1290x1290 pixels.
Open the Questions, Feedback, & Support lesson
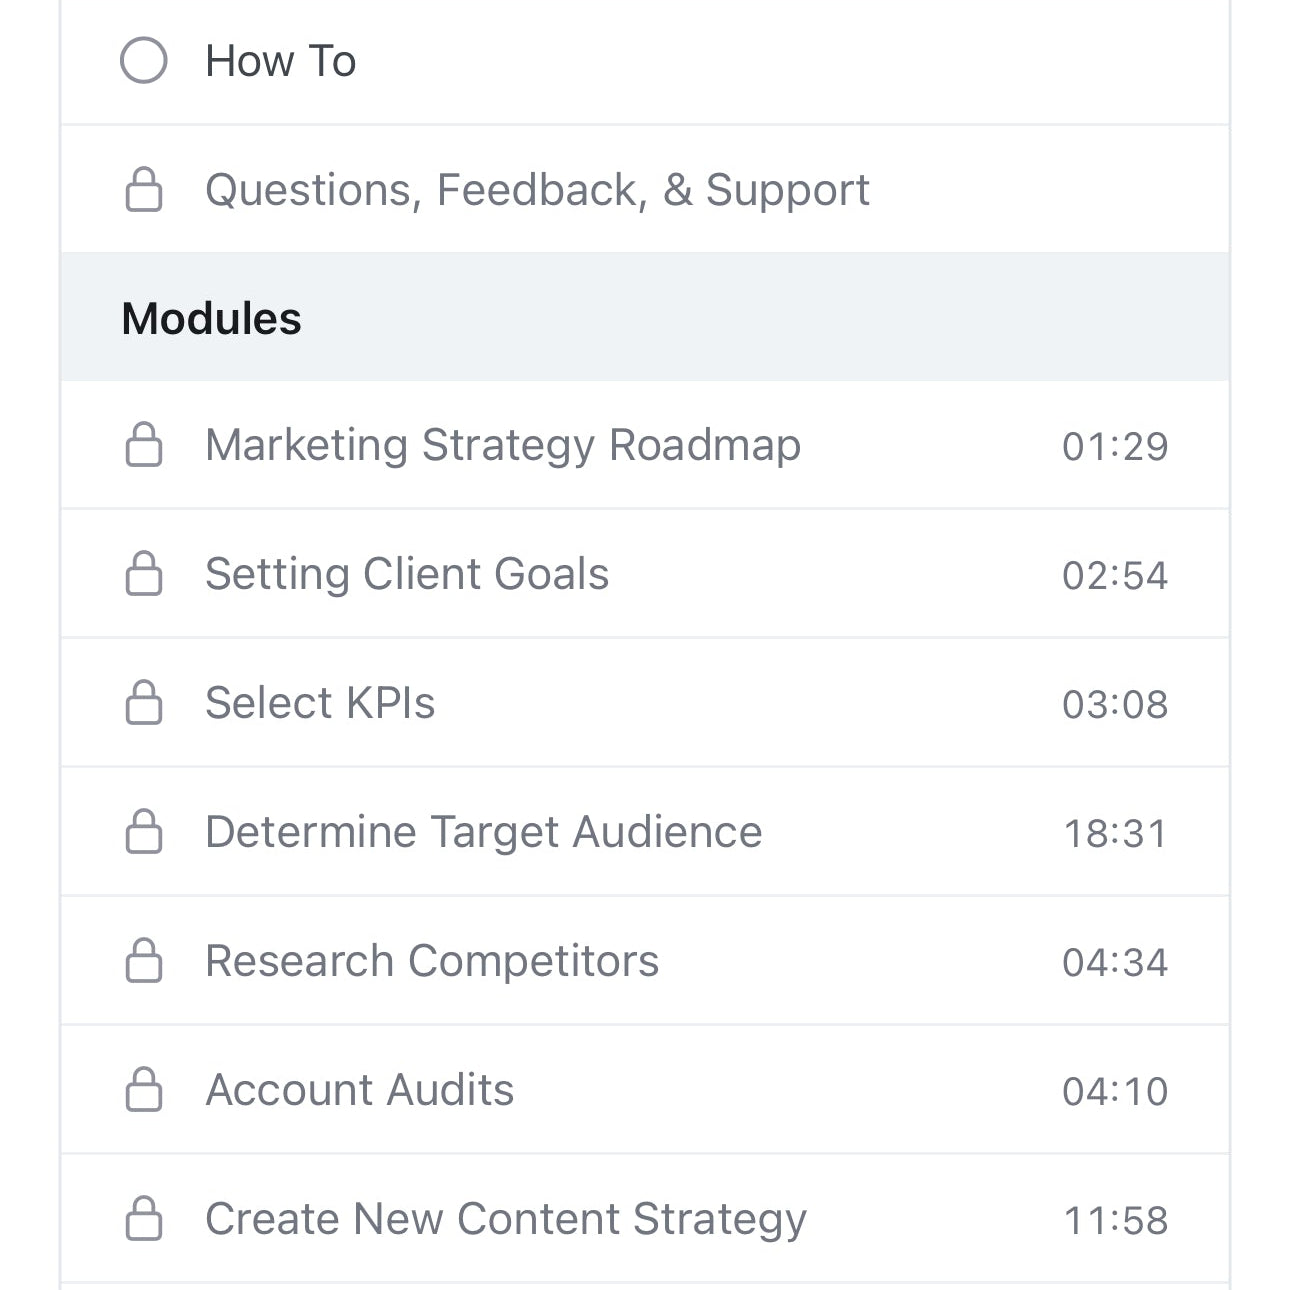coord(537,189)
